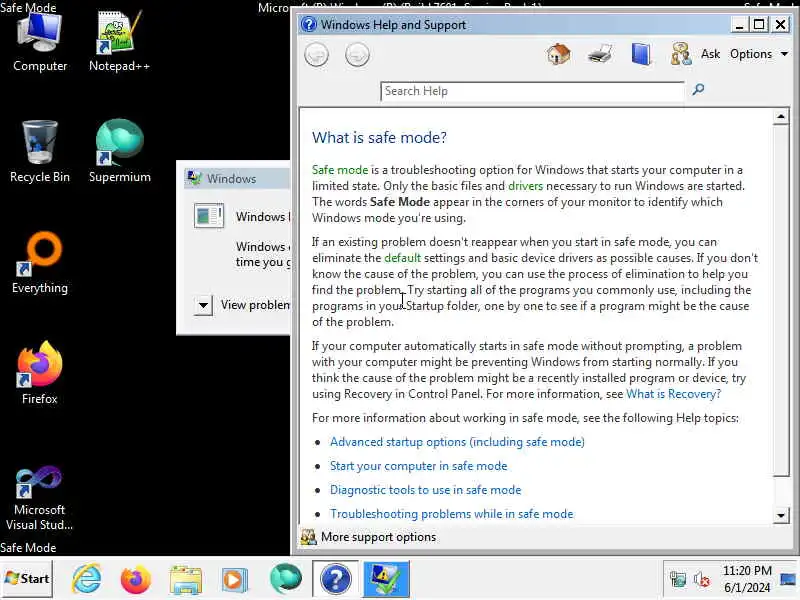This screenshot has height=600, width=800.
Task: Click the Ask label in the Help toolbar
Action: pos(710,54)
